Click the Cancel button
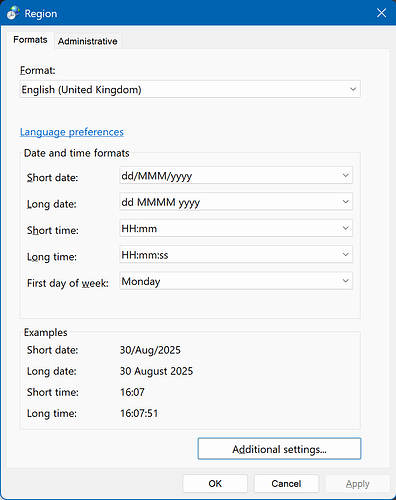 point(286,484)
